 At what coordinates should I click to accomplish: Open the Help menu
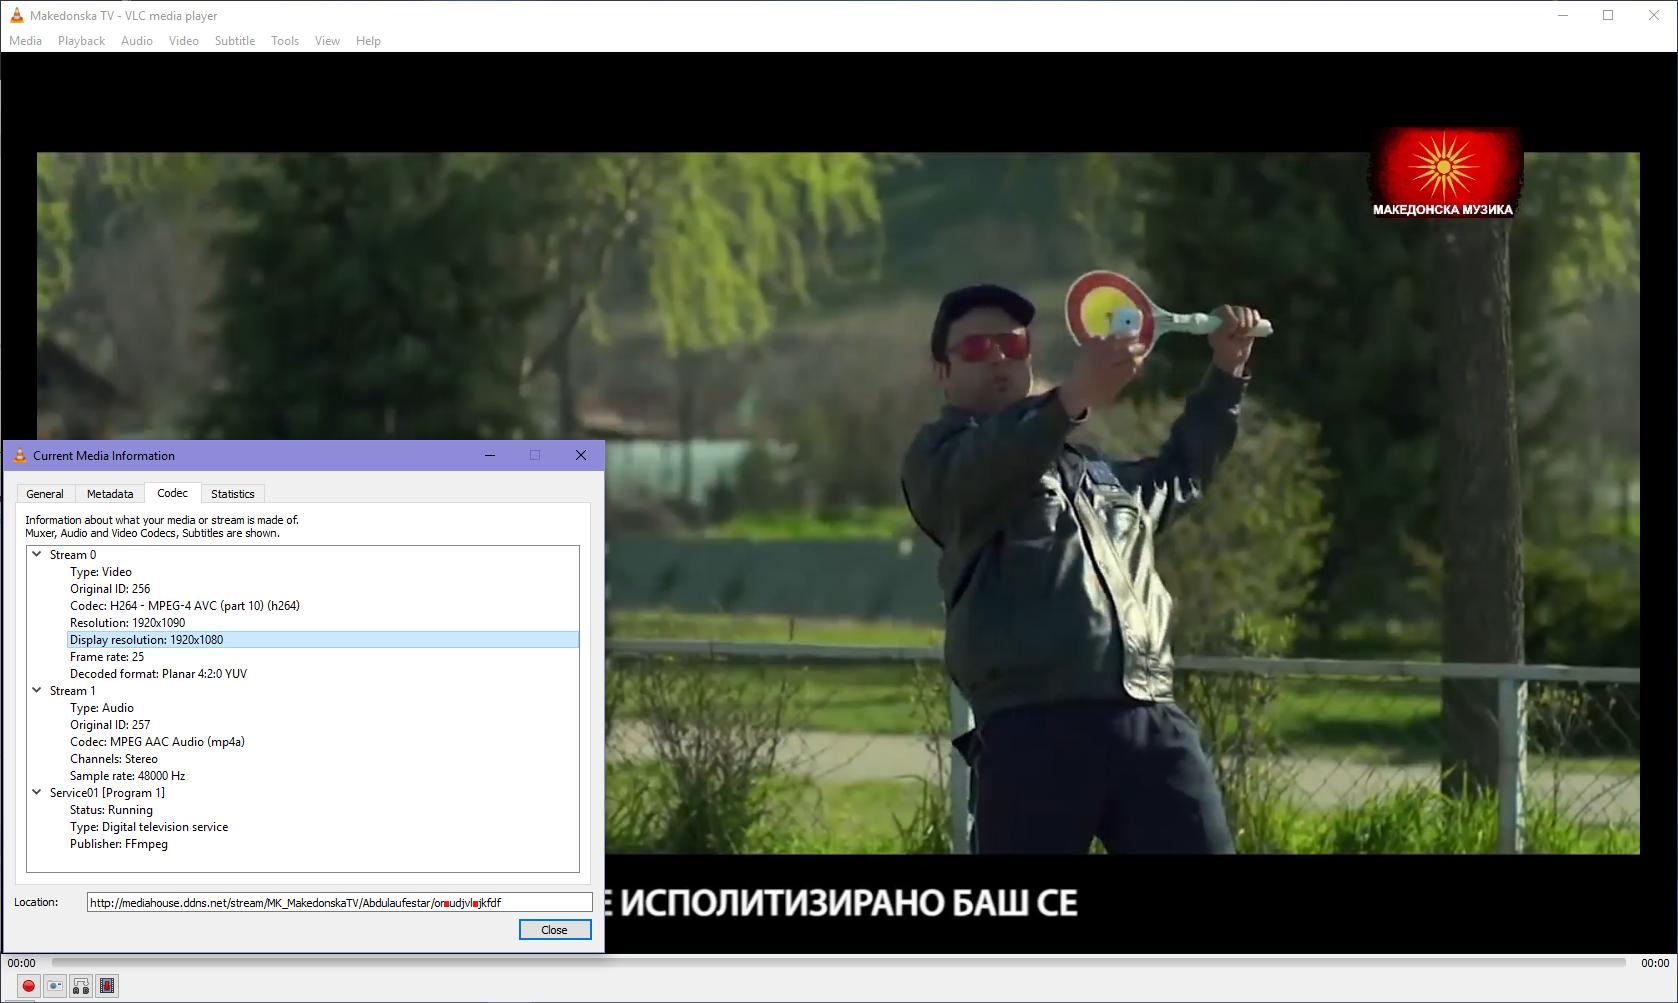coord(368,41)
